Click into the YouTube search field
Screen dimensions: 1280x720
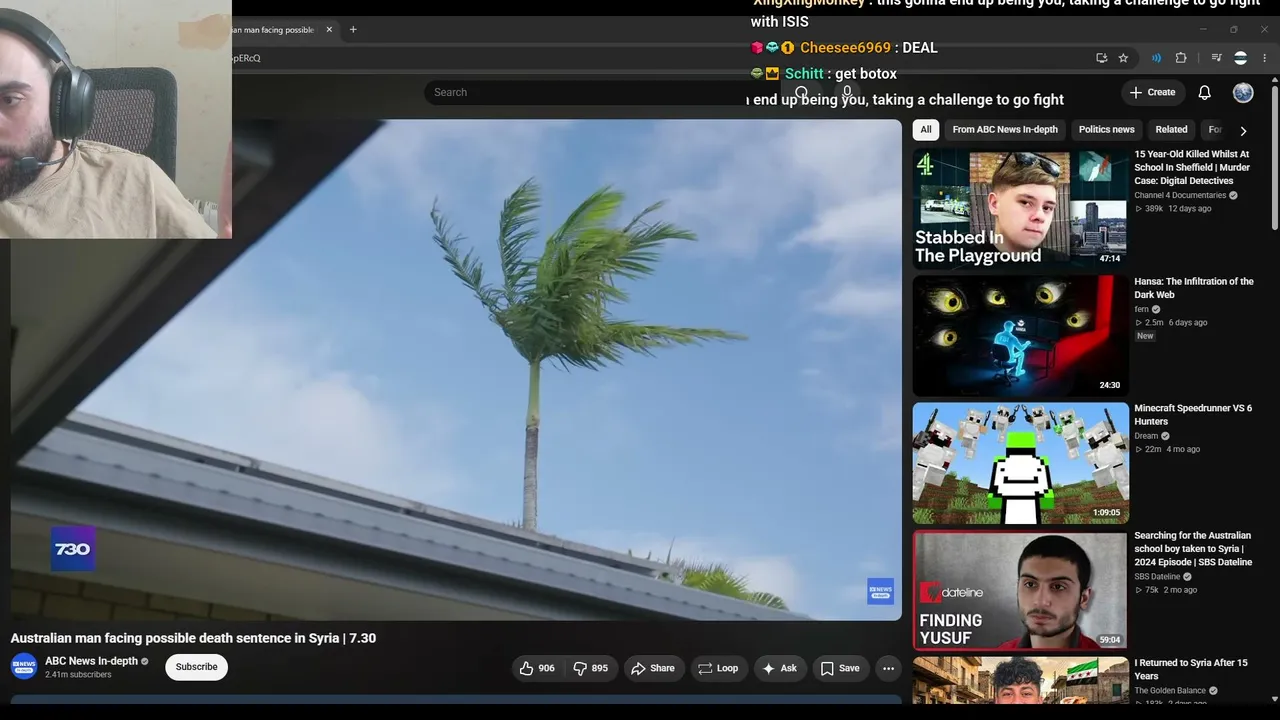click(x=600, y=92)
